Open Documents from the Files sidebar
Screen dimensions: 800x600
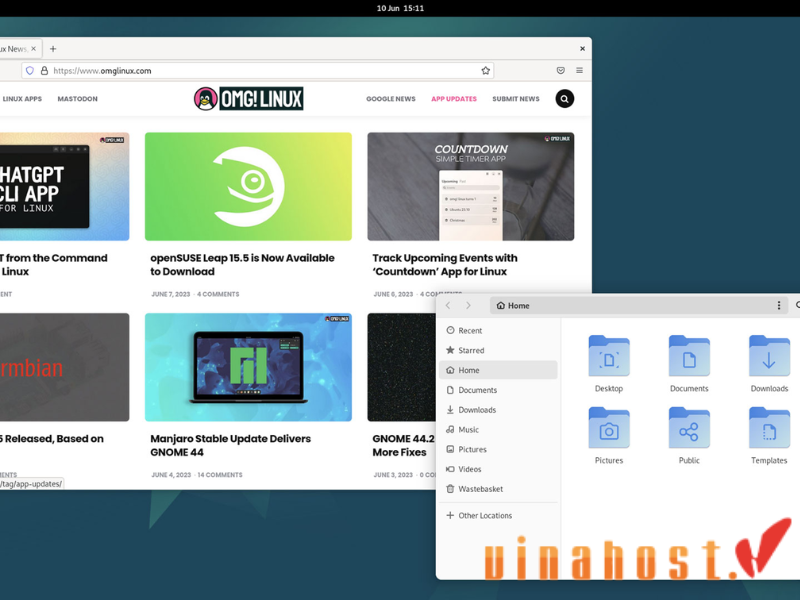[x=498, y=390]
